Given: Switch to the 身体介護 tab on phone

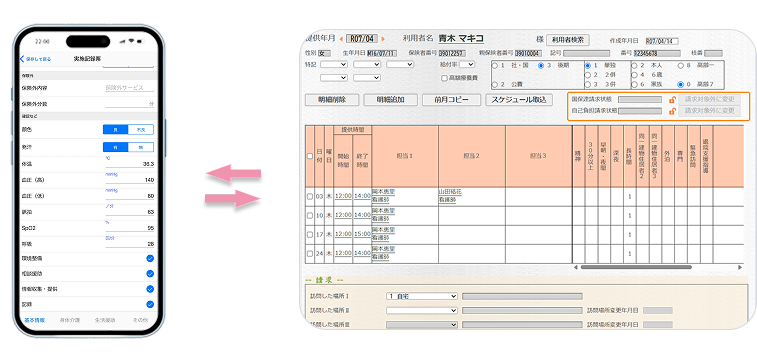Looking at the screenshot, I should [70, 320].
